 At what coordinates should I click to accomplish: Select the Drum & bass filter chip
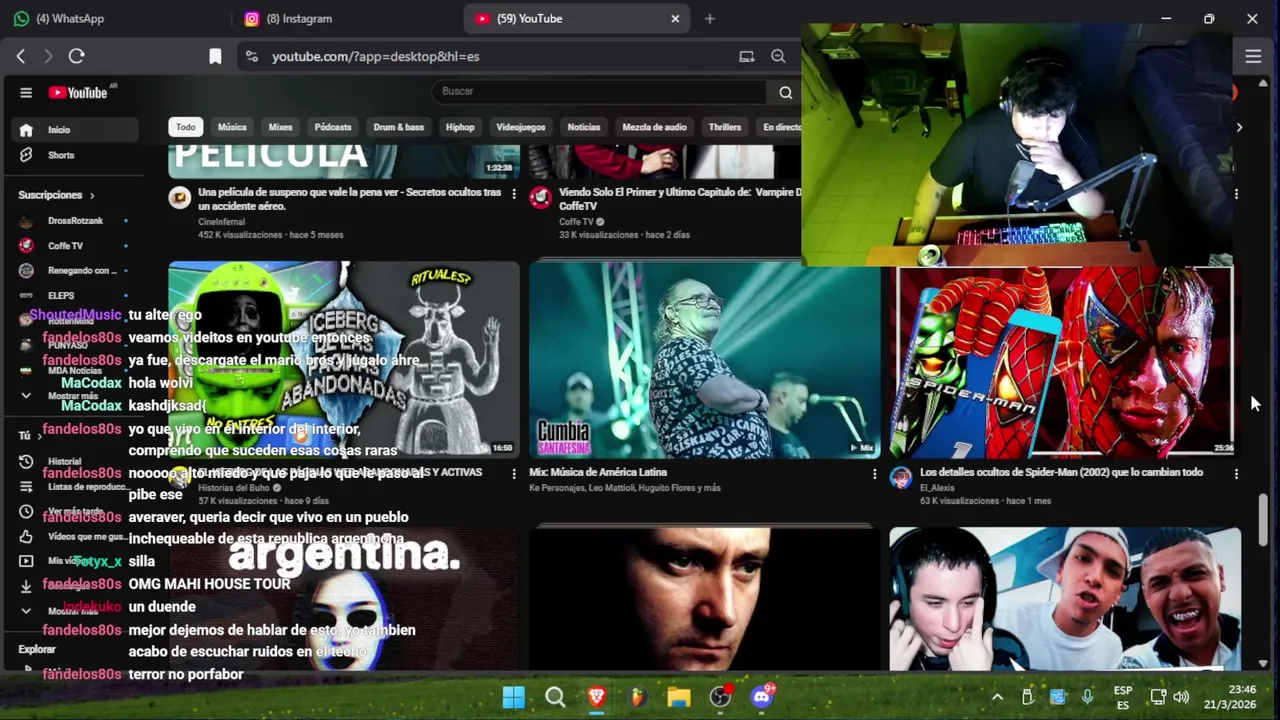(x=399, y=127)
